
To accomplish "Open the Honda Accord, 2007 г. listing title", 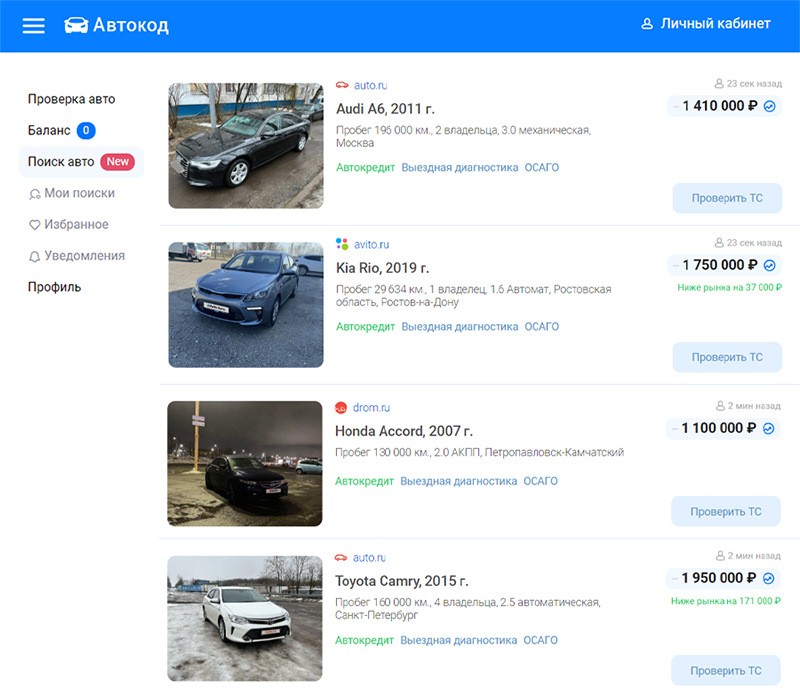I will point(404,431).
